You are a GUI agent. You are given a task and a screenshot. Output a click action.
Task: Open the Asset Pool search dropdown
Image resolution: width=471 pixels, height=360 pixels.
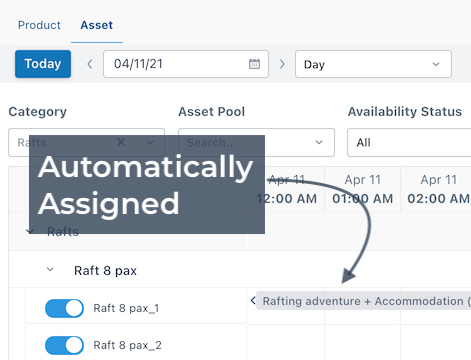pyautogui.click(x=256, y=142)
